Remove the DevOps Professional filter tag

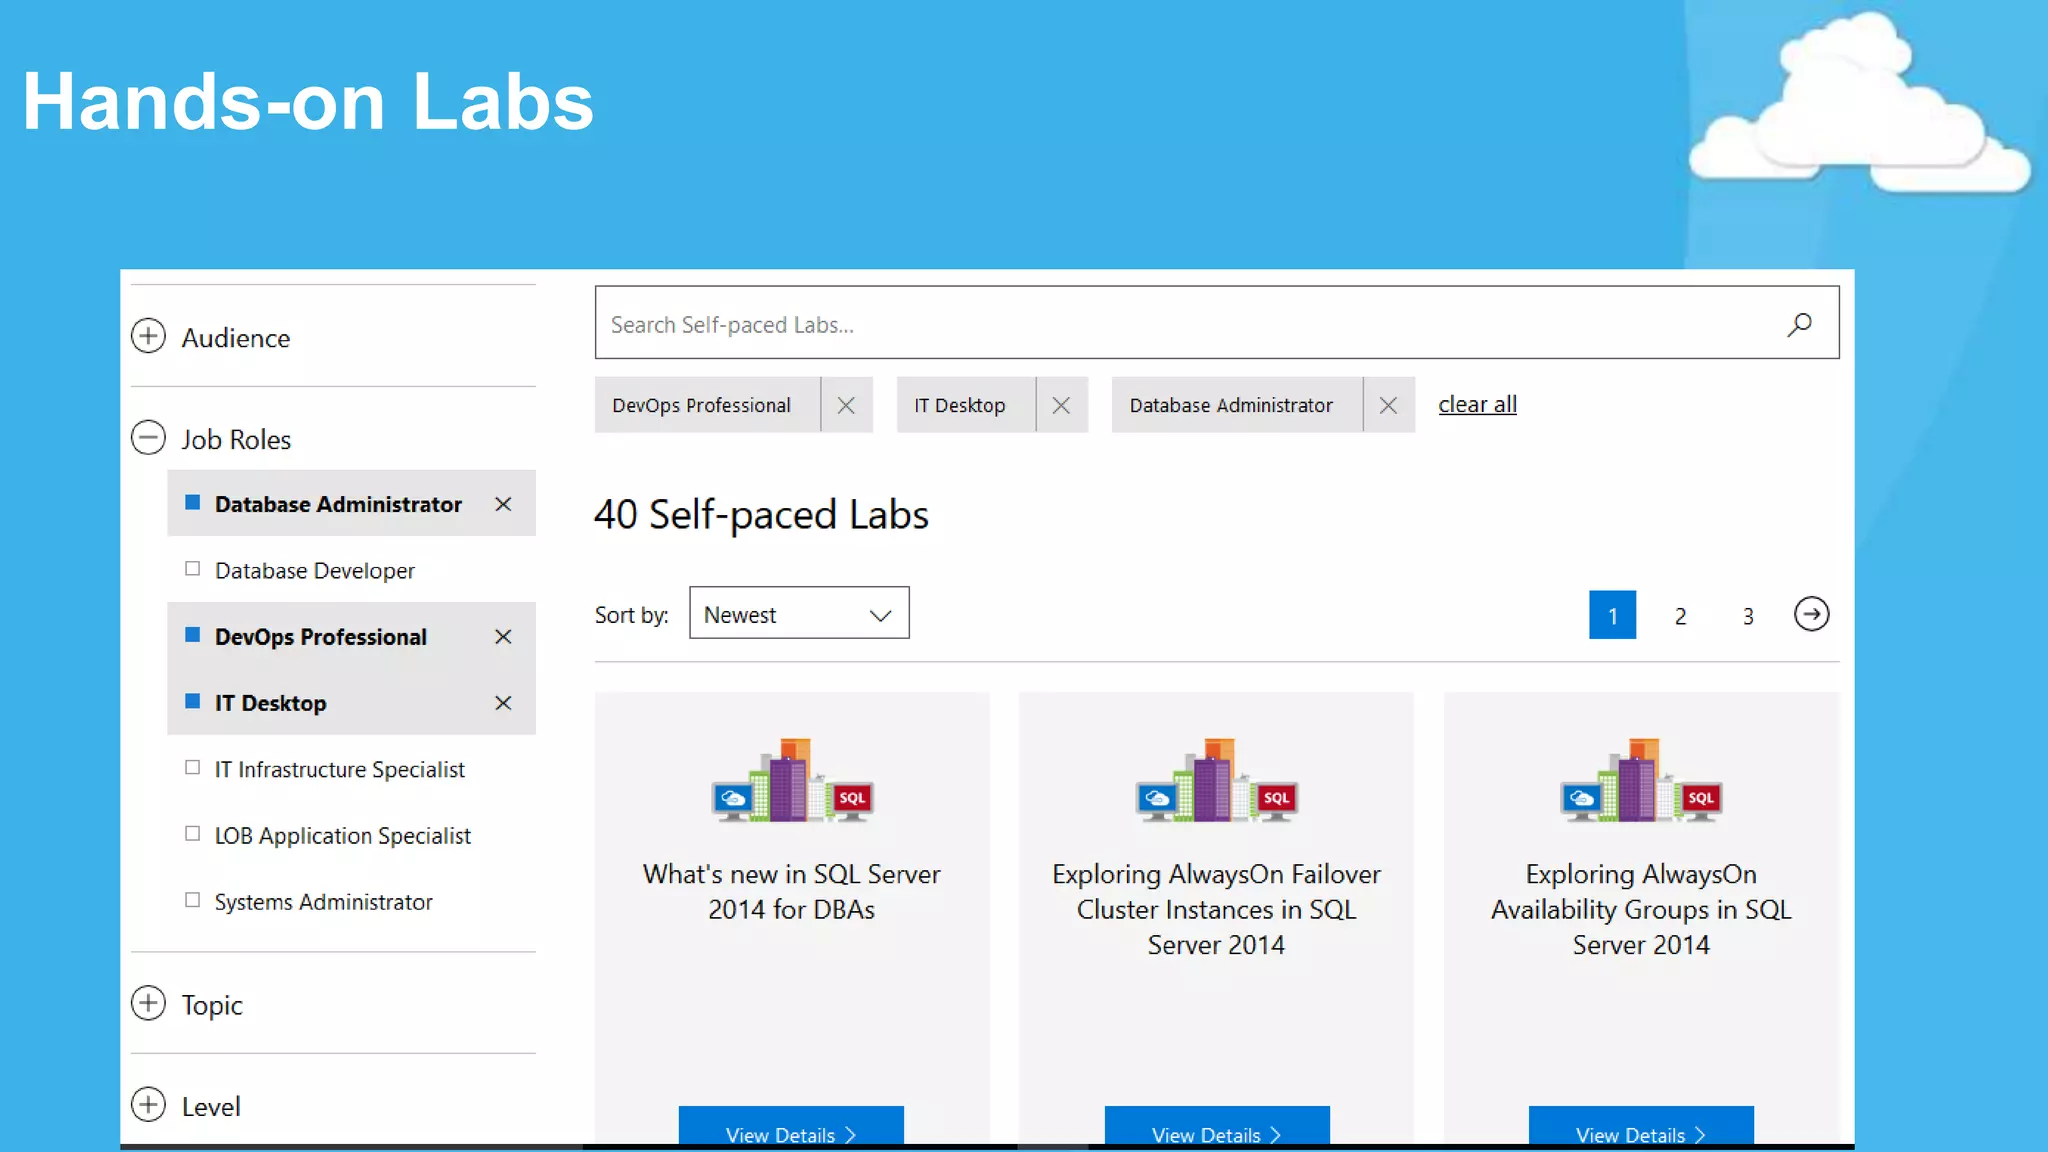846,405
